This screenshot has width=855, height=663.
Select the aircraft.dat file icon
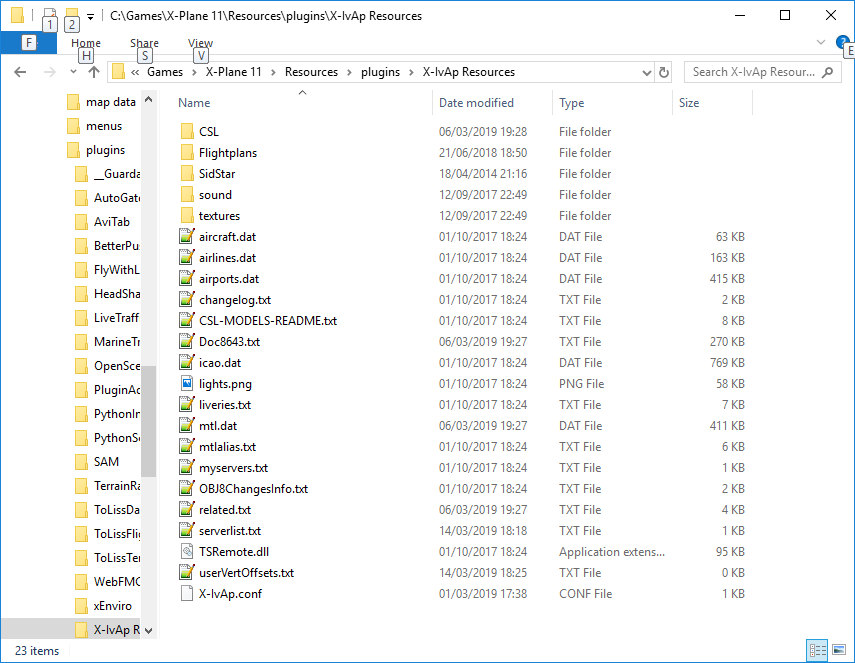tap(186, 237)
